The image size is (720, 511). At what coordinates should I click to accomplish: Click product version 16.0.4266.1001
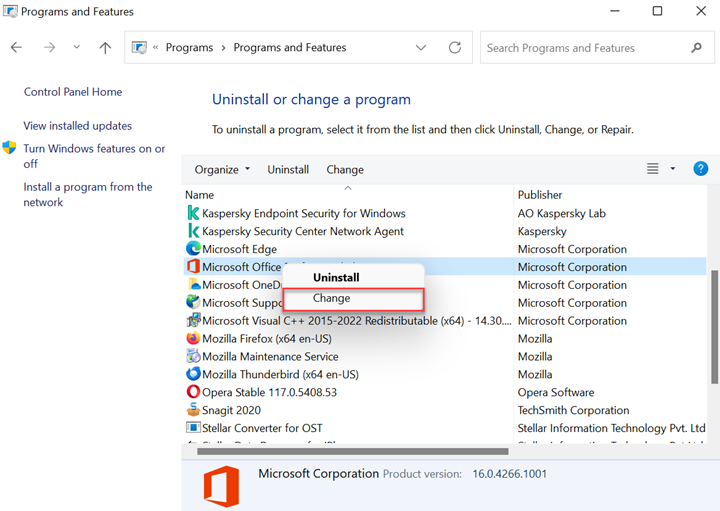509,474
